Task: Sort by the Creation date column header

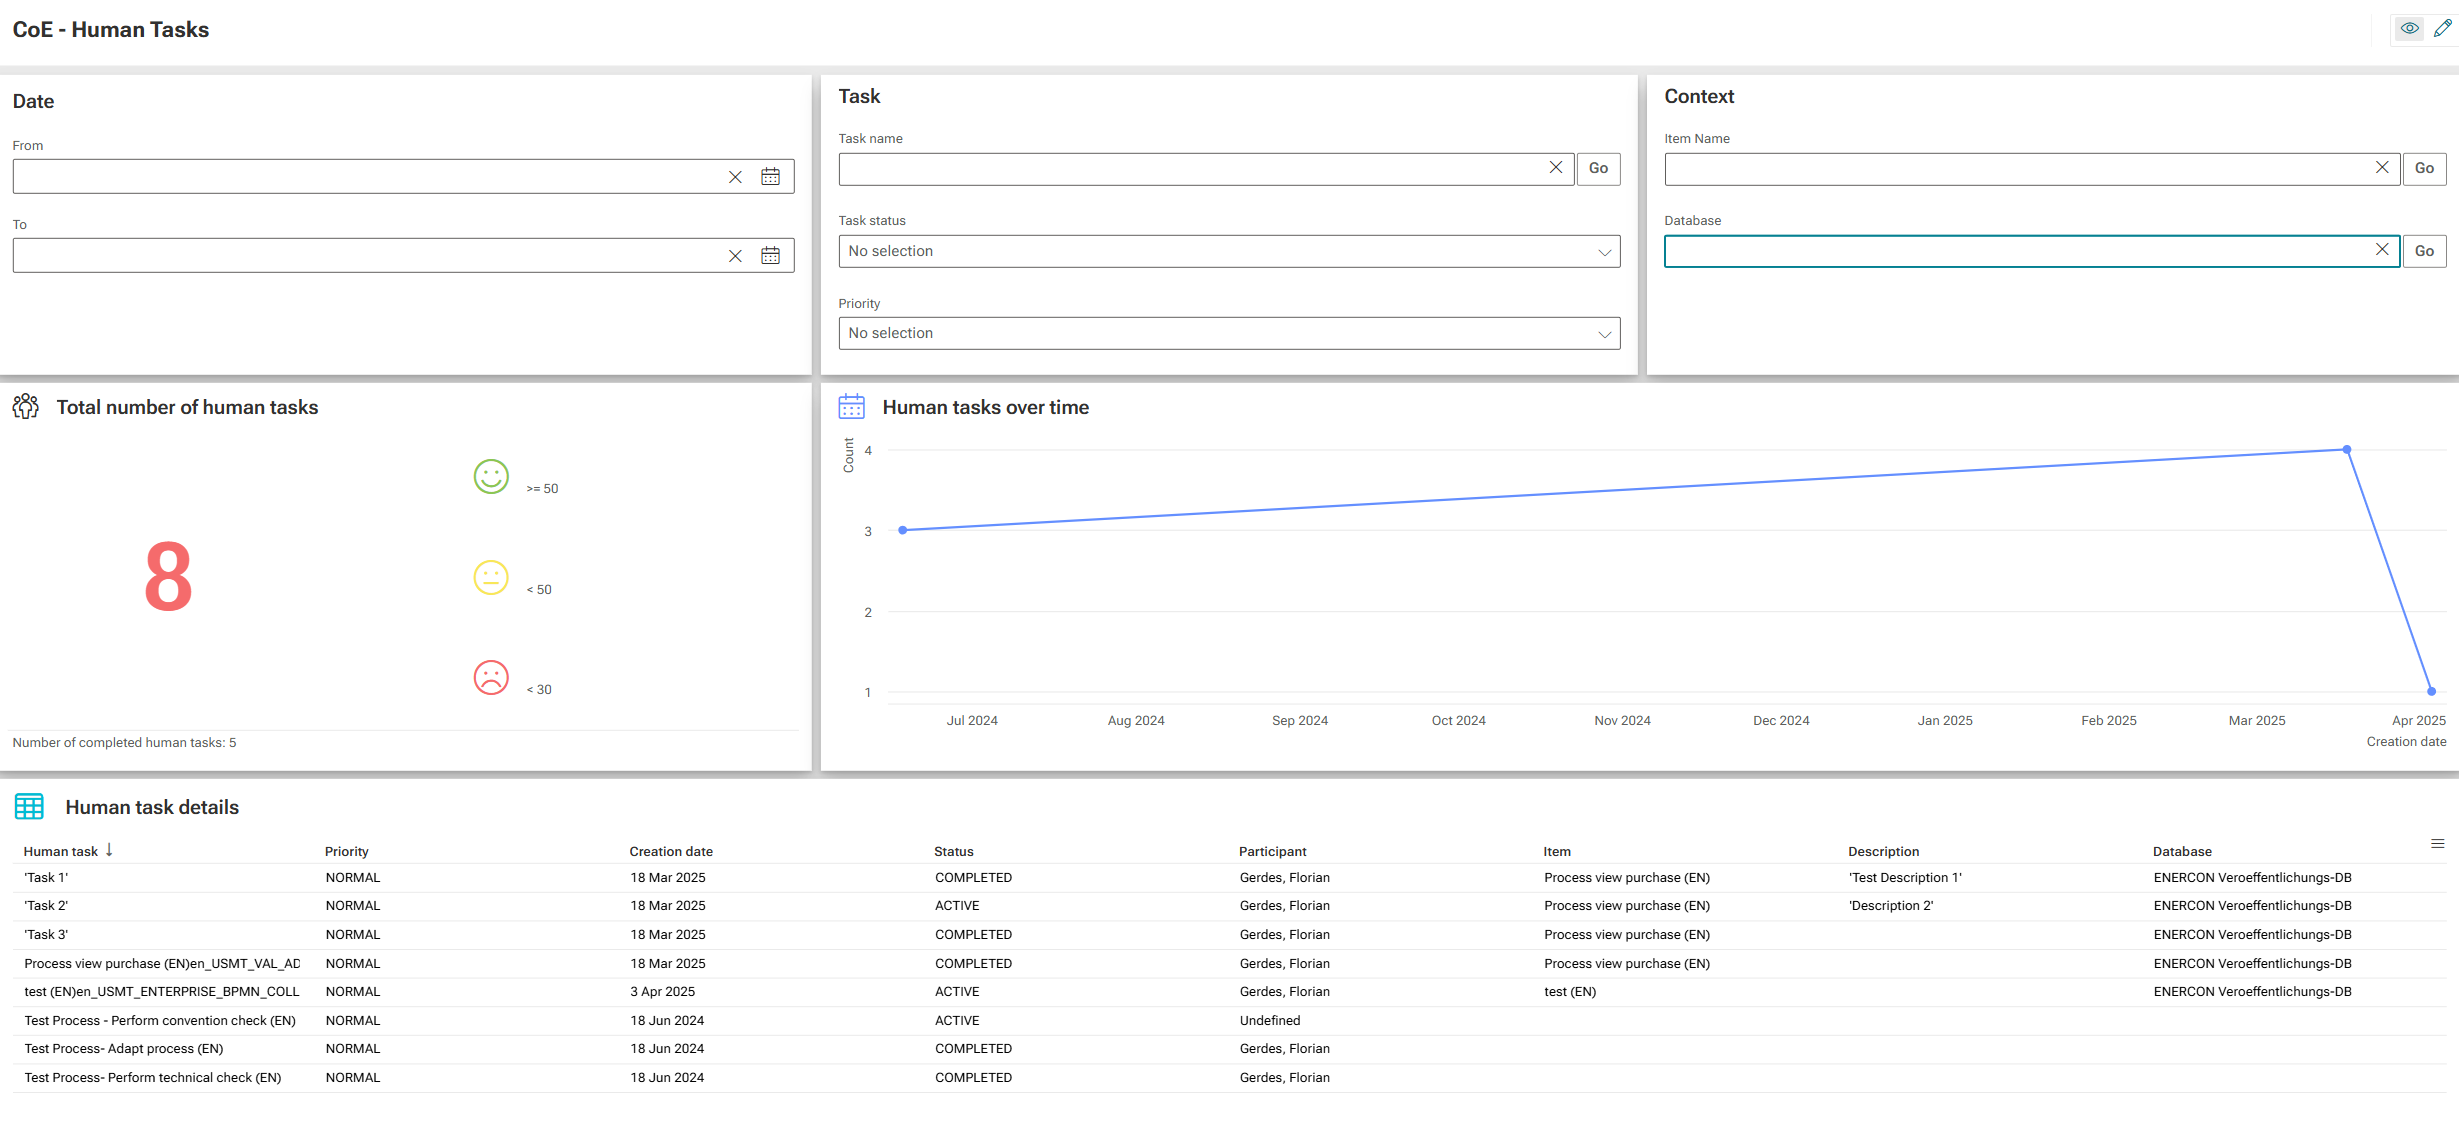Action: (x=670, y=852)
